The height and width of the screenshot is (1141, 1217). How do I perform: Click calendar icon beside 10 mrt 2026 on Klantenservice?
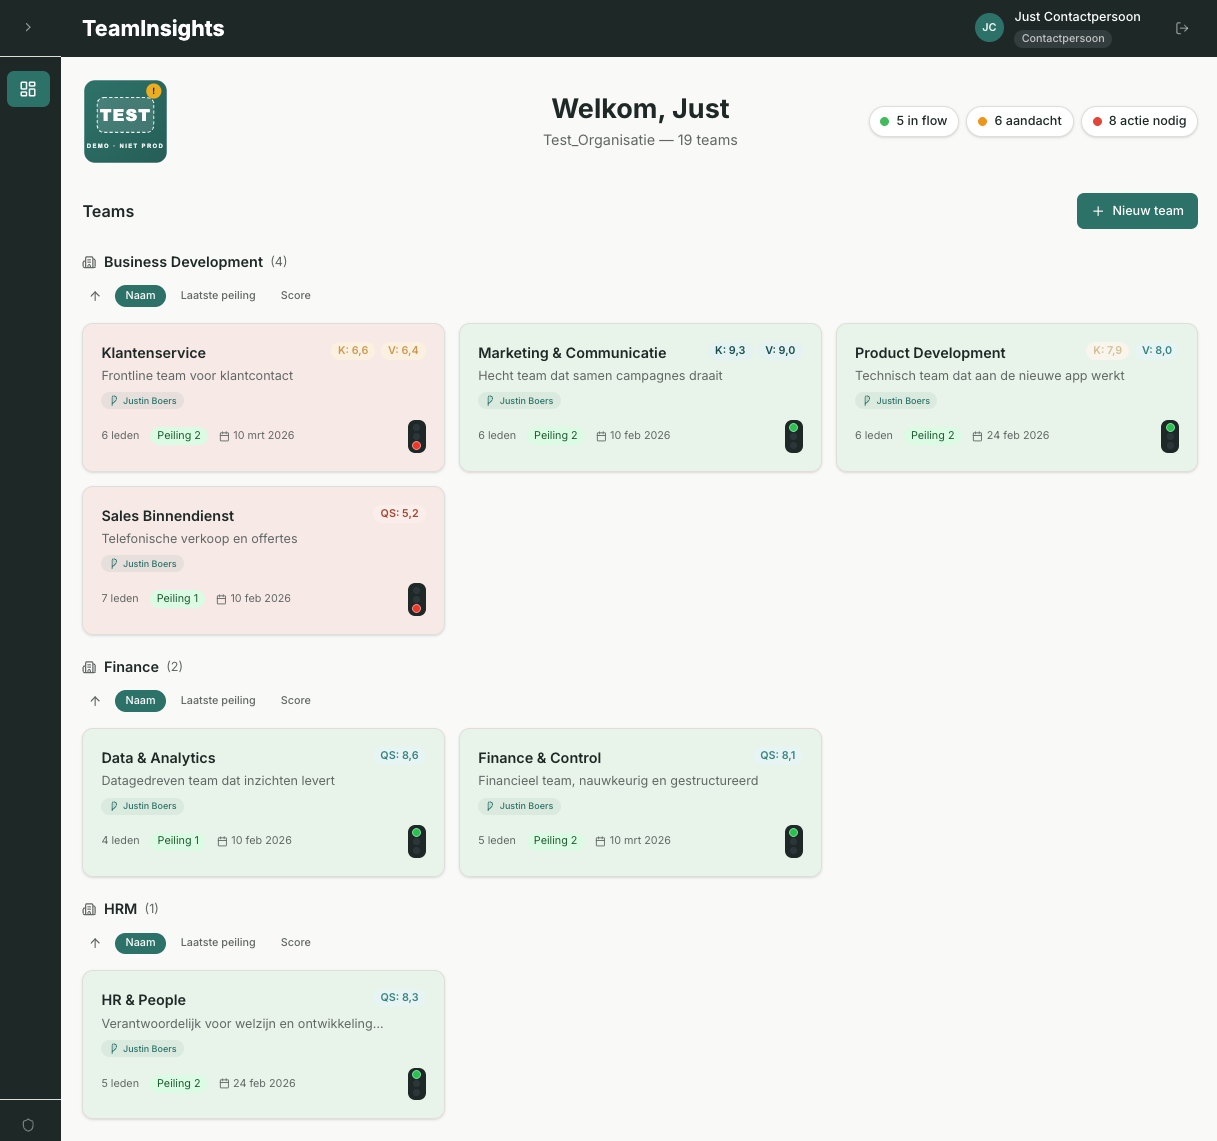pyautogui.click(x=224, y=436)
